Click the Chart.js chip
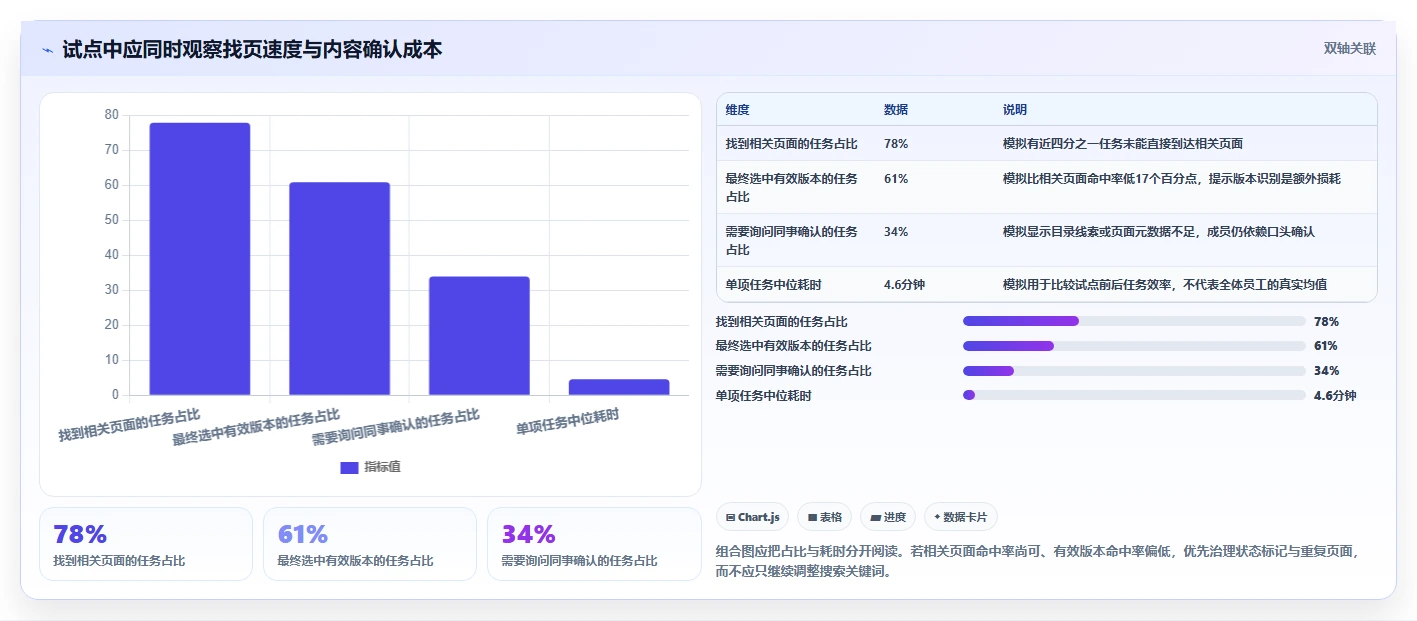Image resolution: width=1417 pixels, height=621 pixels. pos(752,517)
